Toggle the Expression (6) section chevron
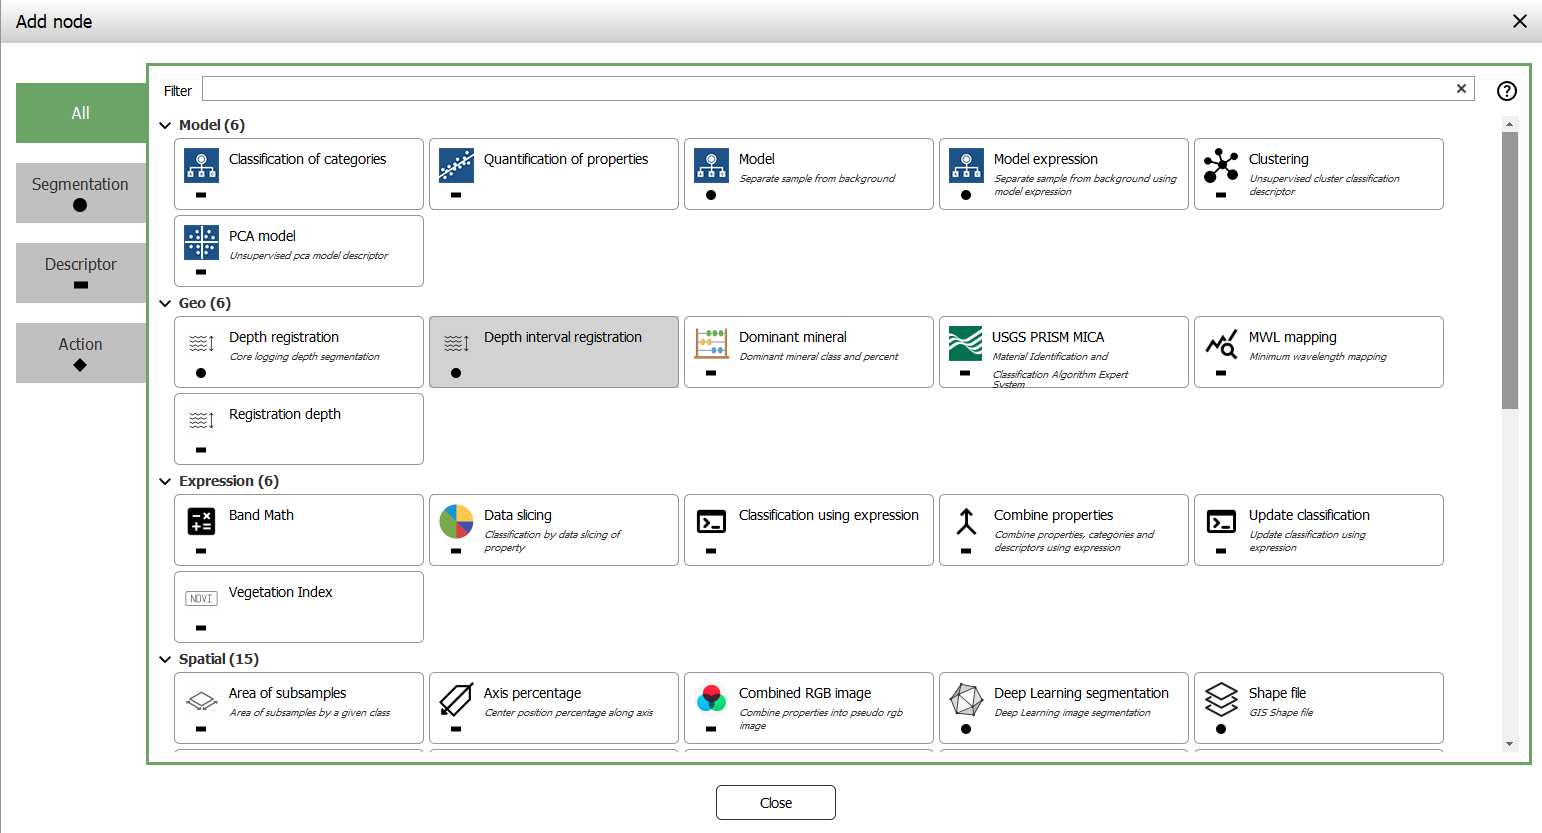The height and width of the screenshot is (833, 1542). click(x=165, y=481)
